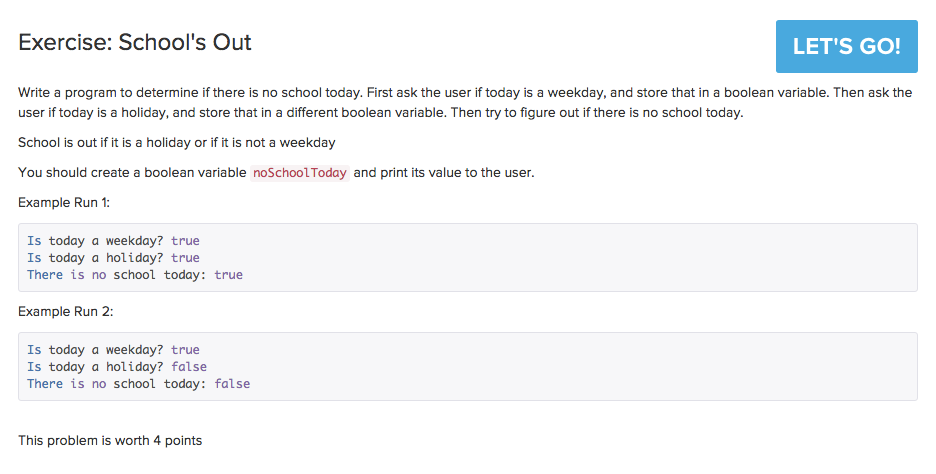Click "Is today a holiday? true" line
936x474 pixels.
coord(113,258)
